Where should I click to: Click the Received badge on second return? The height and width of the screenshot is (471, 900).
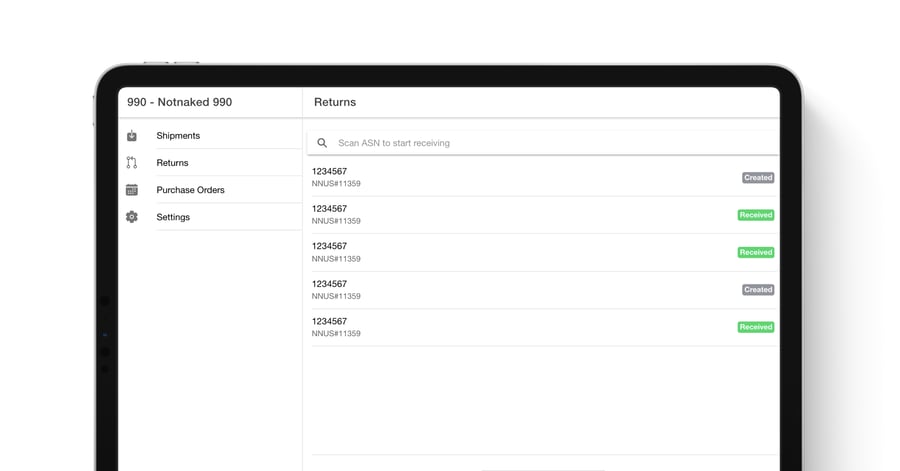click(x=756, y=215)
